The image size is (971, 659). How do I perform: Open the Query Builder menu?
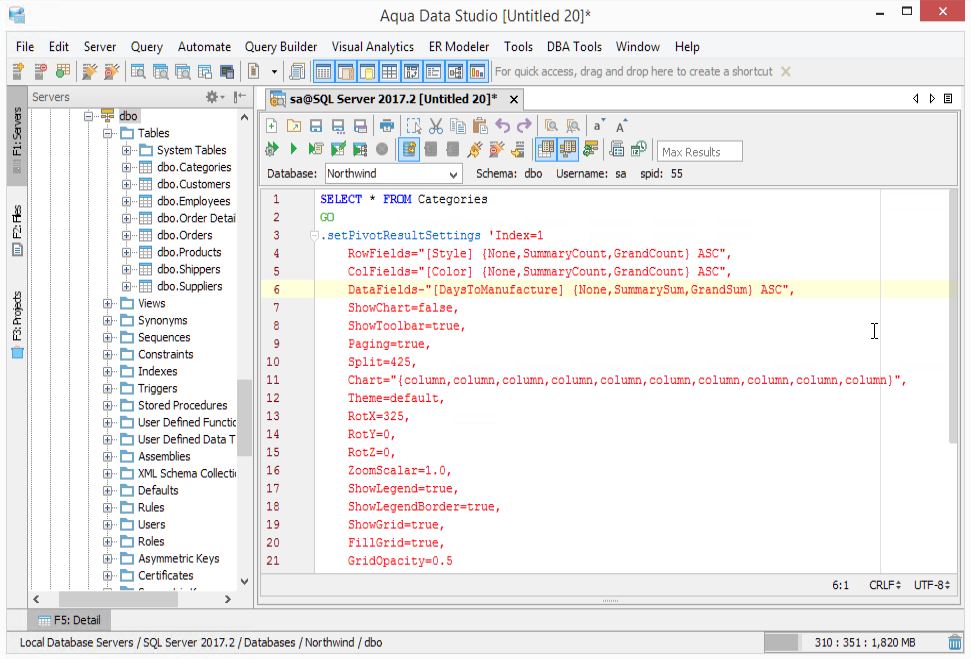tap(280, 47)
